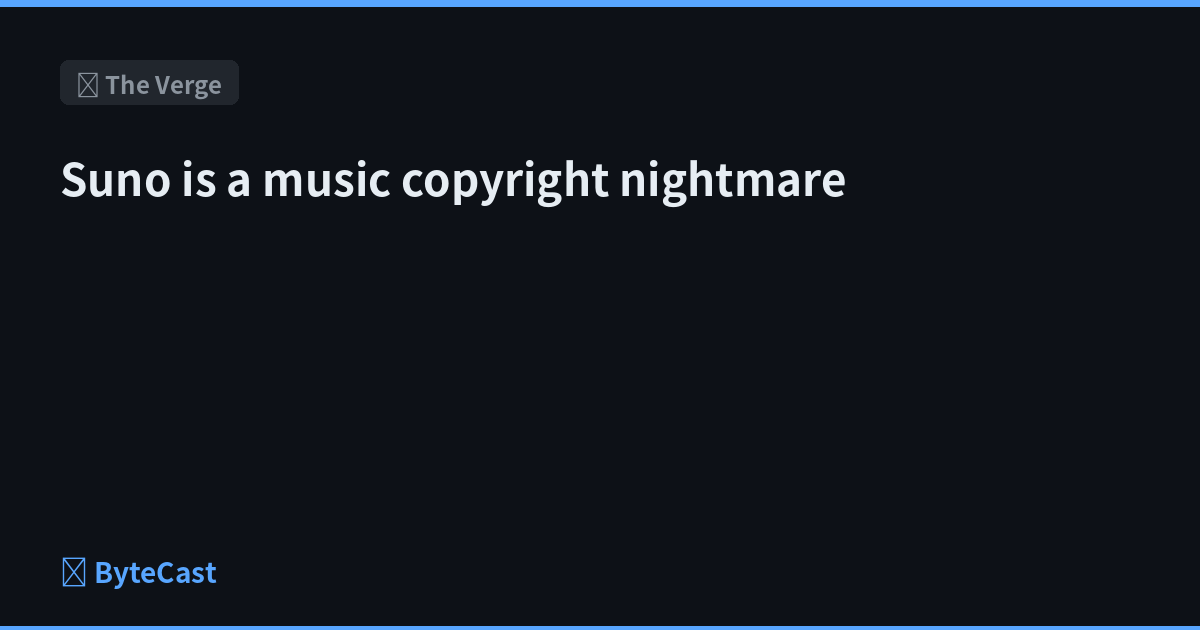Click the word music in the title
The image size is (1200, 630).
(x=326, y=180)
